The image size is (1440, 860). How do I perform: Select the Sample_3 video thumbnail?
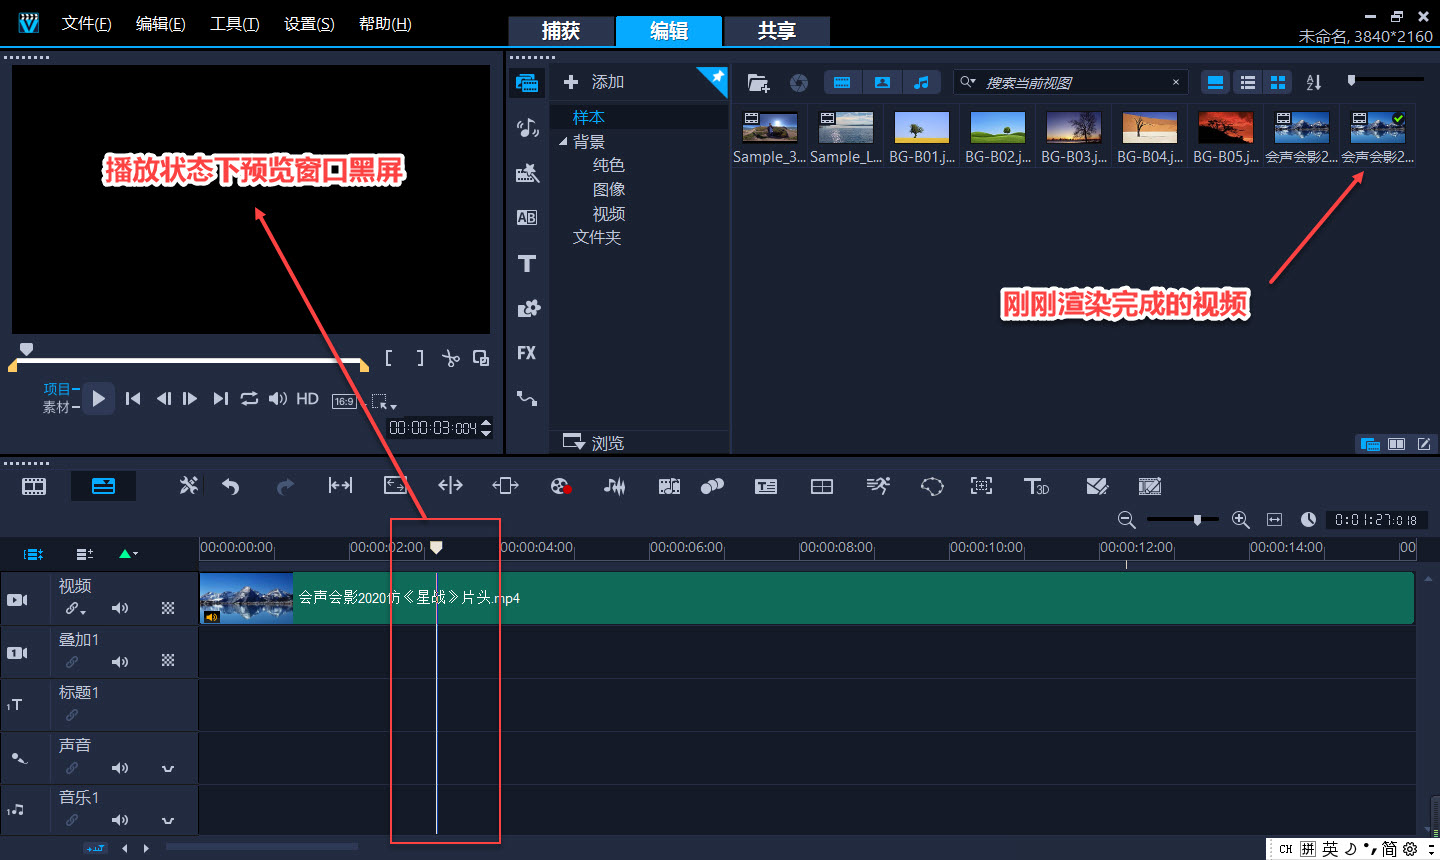click(769, 129)
